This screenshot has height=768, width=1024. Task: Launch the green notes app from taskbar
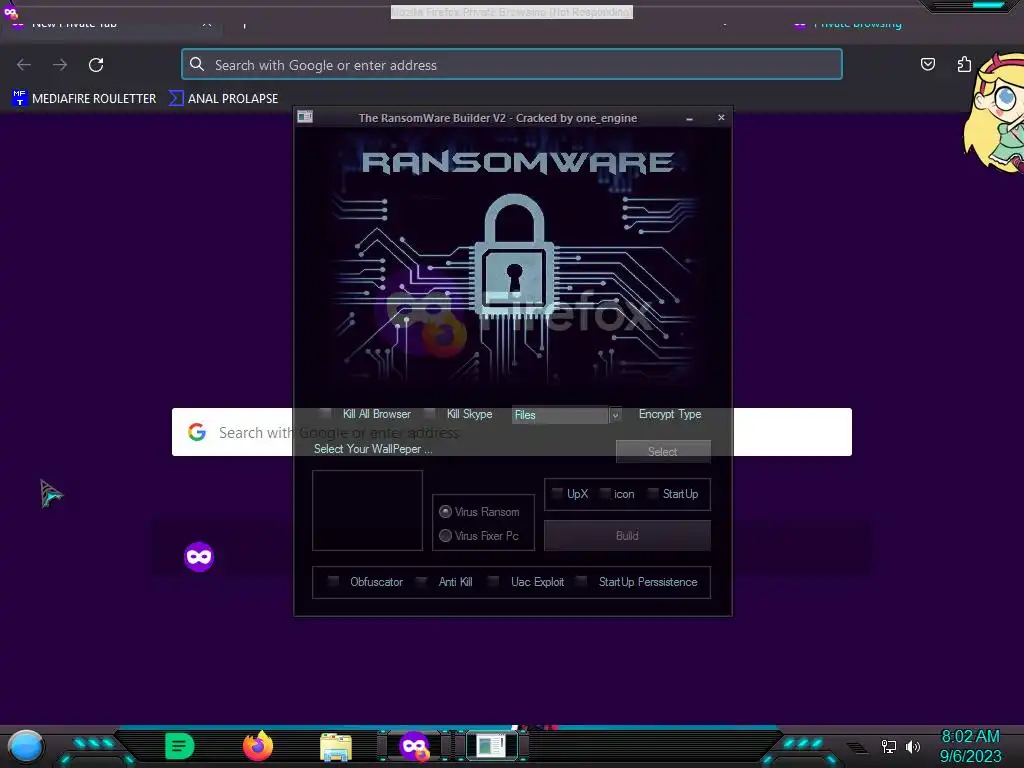(180, 746)
